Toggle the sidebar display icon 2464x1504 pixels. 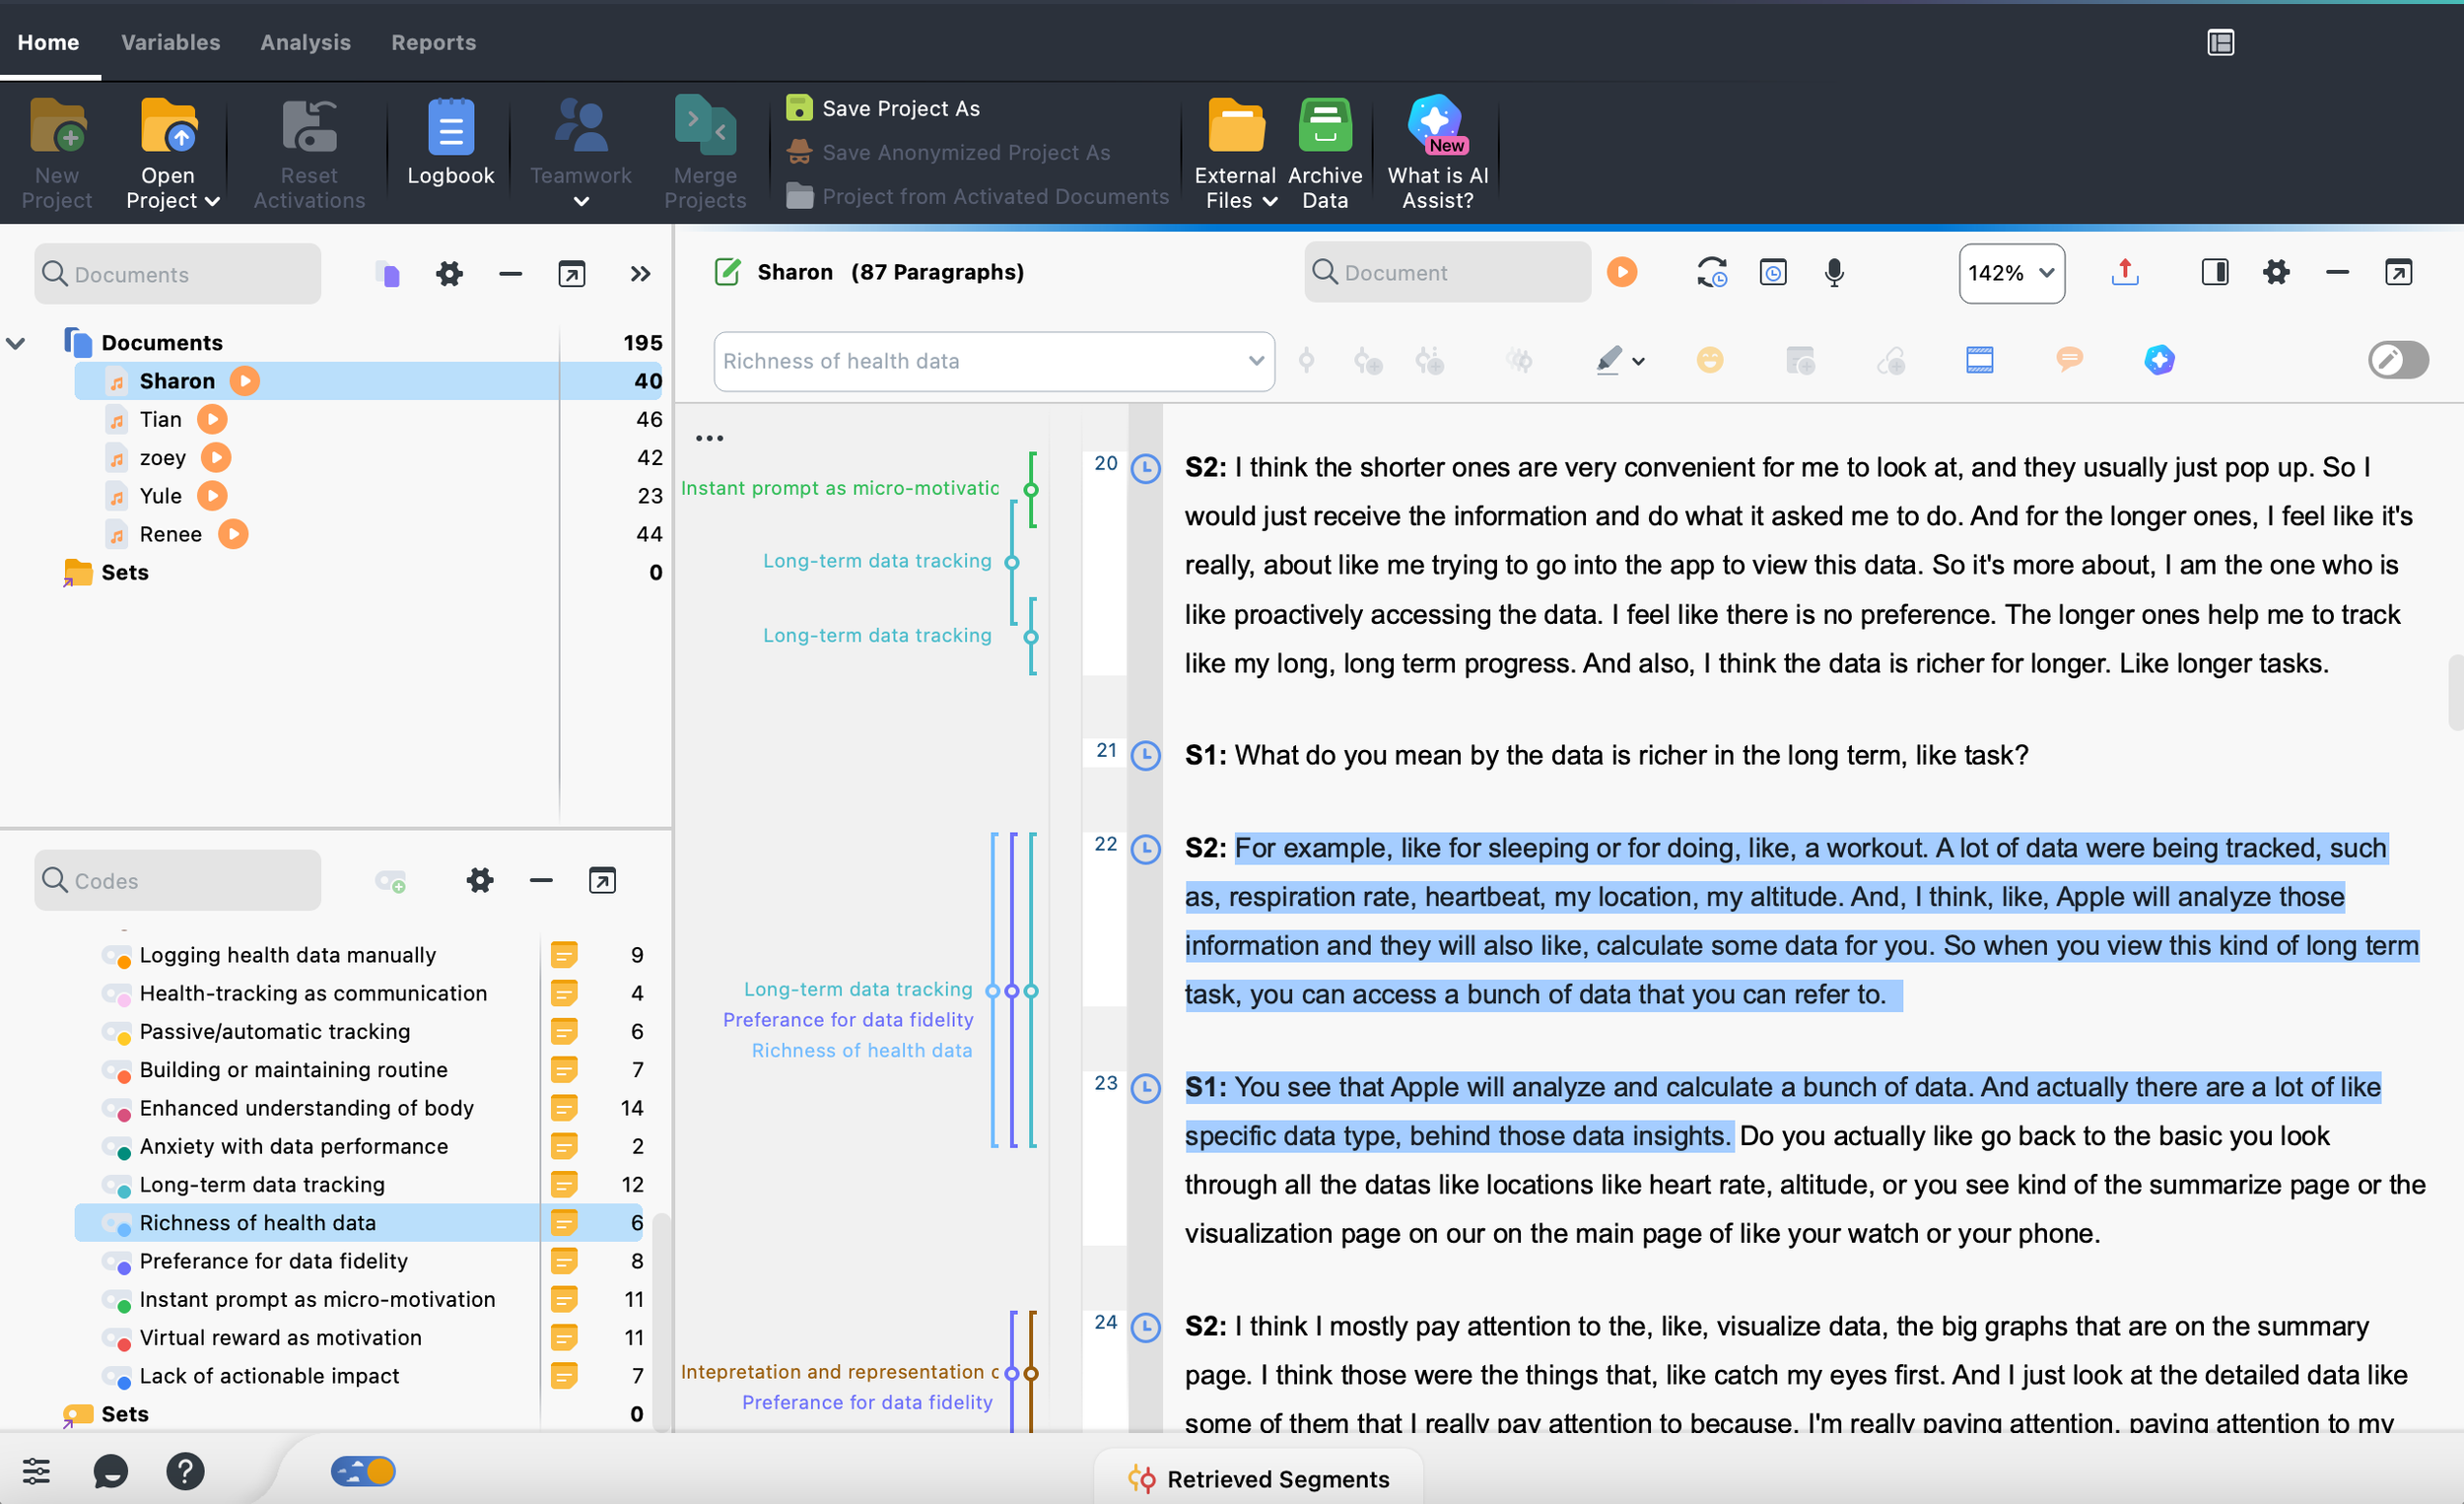click(x=2214, y=273)
